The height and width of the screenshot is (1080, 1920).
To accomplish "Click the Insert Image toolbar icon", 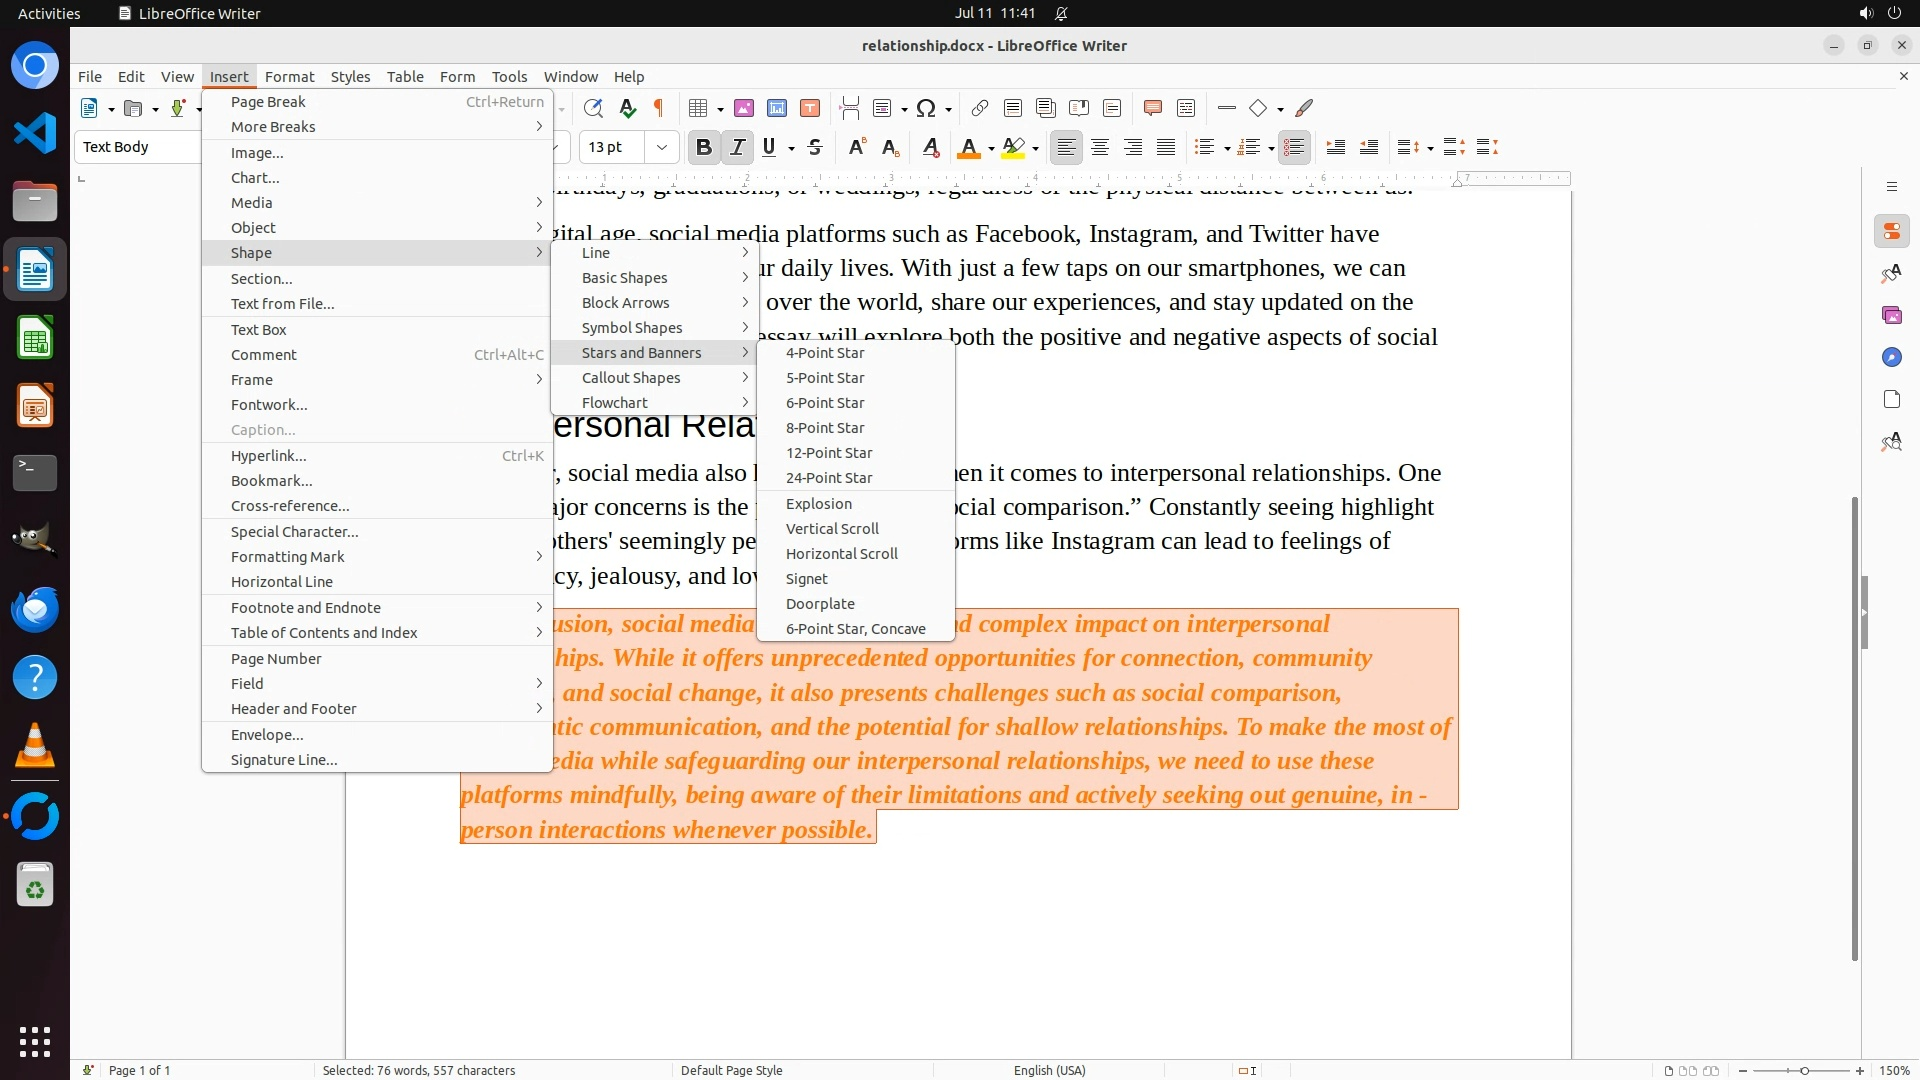I will (744, 108).
